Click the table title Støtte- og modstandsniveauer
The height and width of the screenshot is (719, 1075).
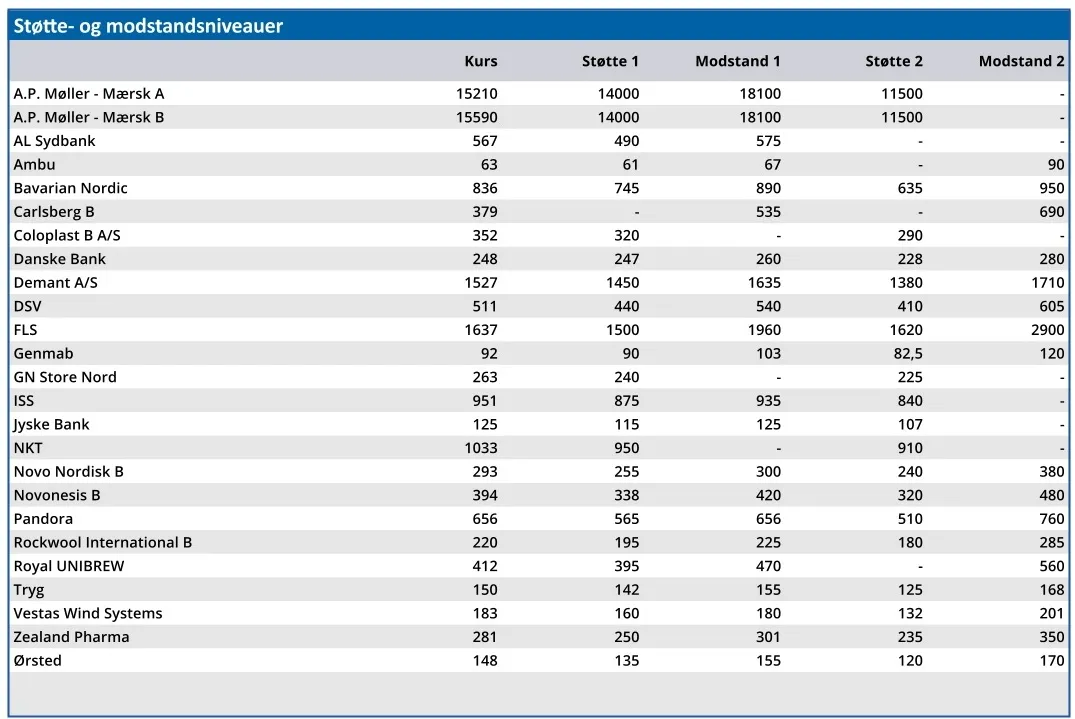pyautogui.click(x=148, y=26)
